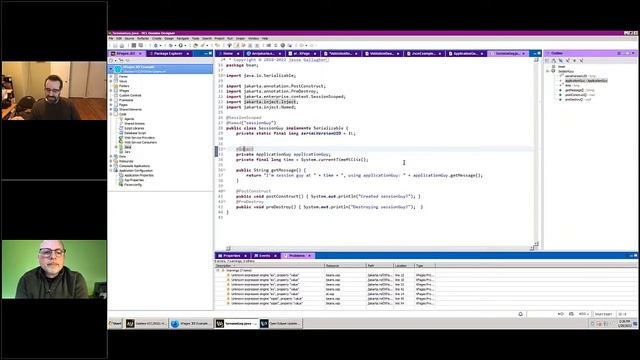Viewport: 640px width, 360px height.
Task: Sort Problems by Location column
Action: 404,266
